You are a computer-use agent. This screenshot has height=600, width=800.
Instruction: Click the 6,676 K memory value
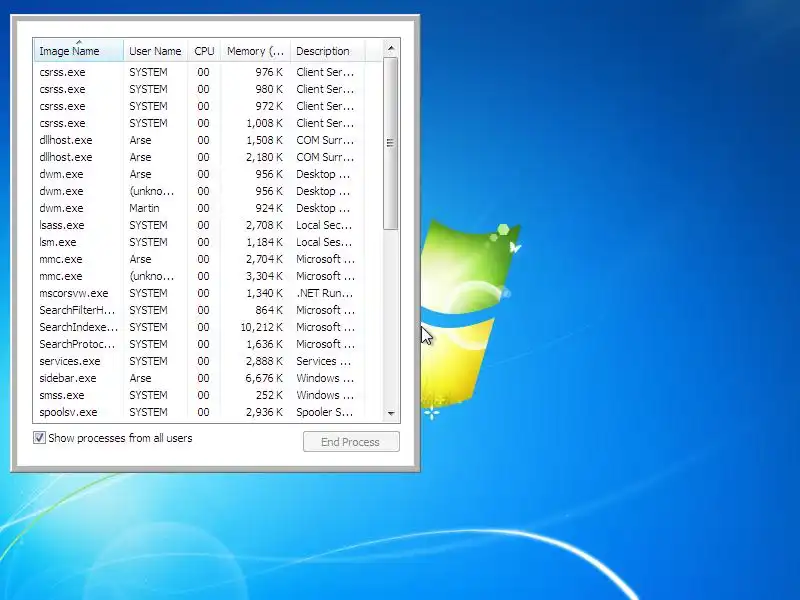pyautogui.click(x=264, y=378)
